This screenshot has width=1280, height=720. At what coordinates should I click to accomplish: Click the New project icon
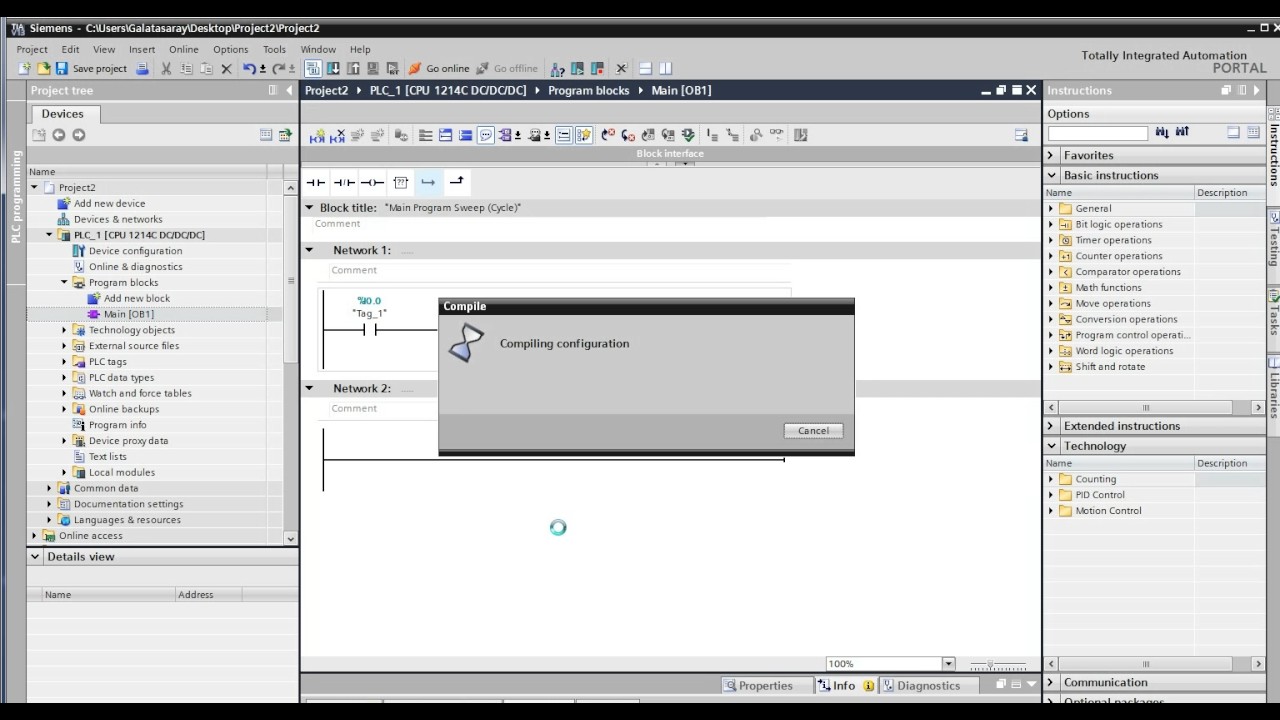(24, 68)
